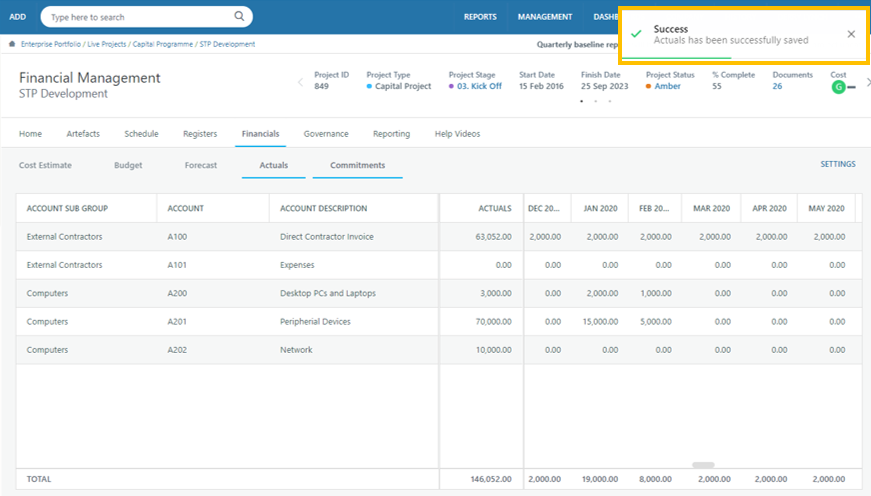Open the Capital Programme breadcrumb link
This screenshot has width=871, height=496.
coord(163,44)
